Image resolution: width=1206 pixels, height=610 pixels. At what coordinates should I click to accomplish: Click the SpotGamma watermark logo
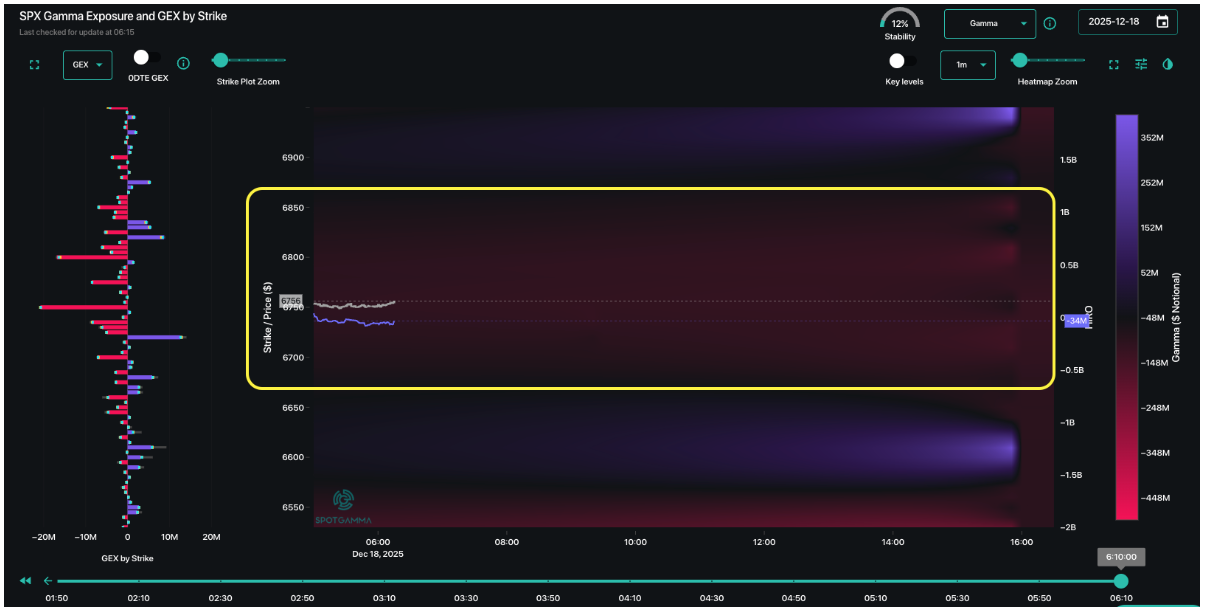click(342, 500)
